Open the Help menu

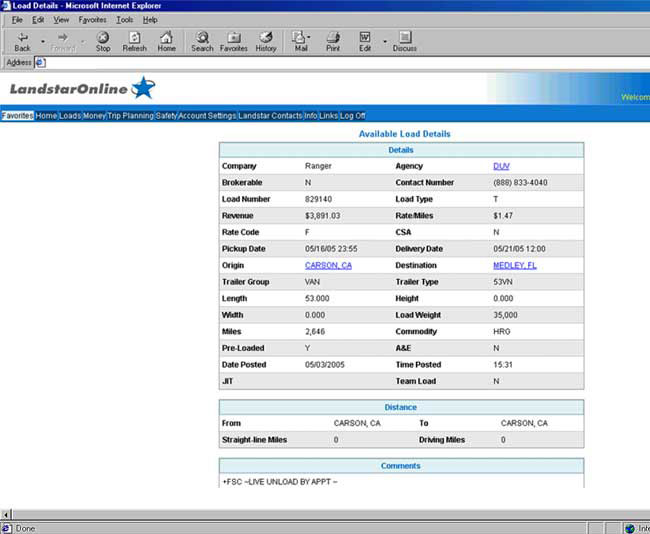150,19
